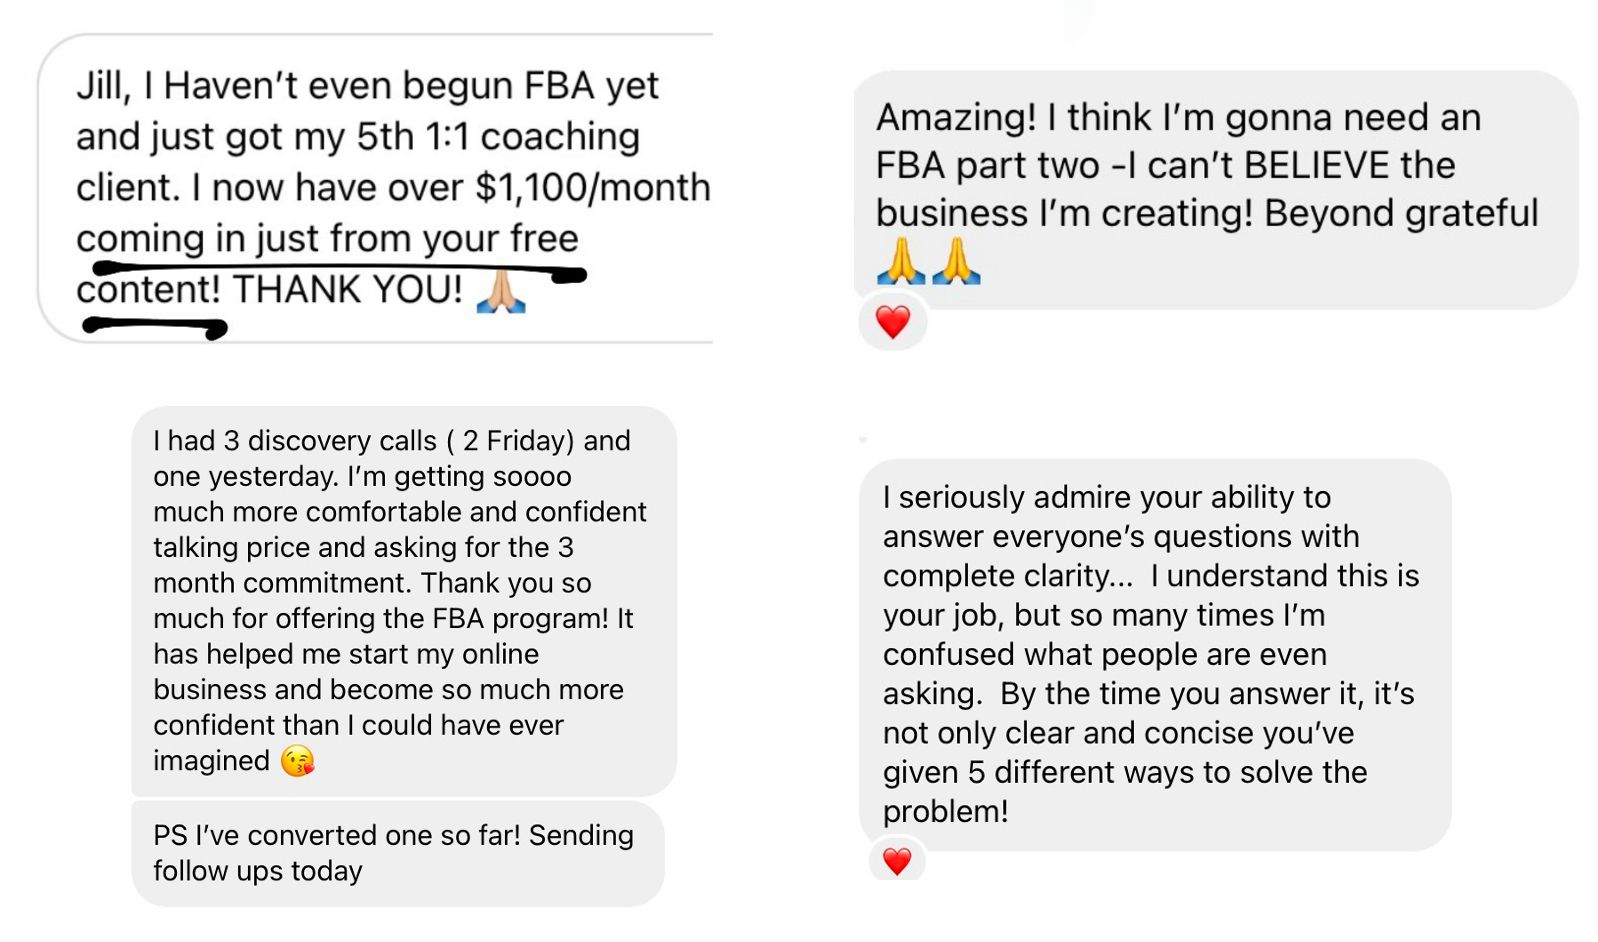Select the '3 discovery calls' message bubble
The height and width of the screenshot is (942, 1598).
point(404,601)
